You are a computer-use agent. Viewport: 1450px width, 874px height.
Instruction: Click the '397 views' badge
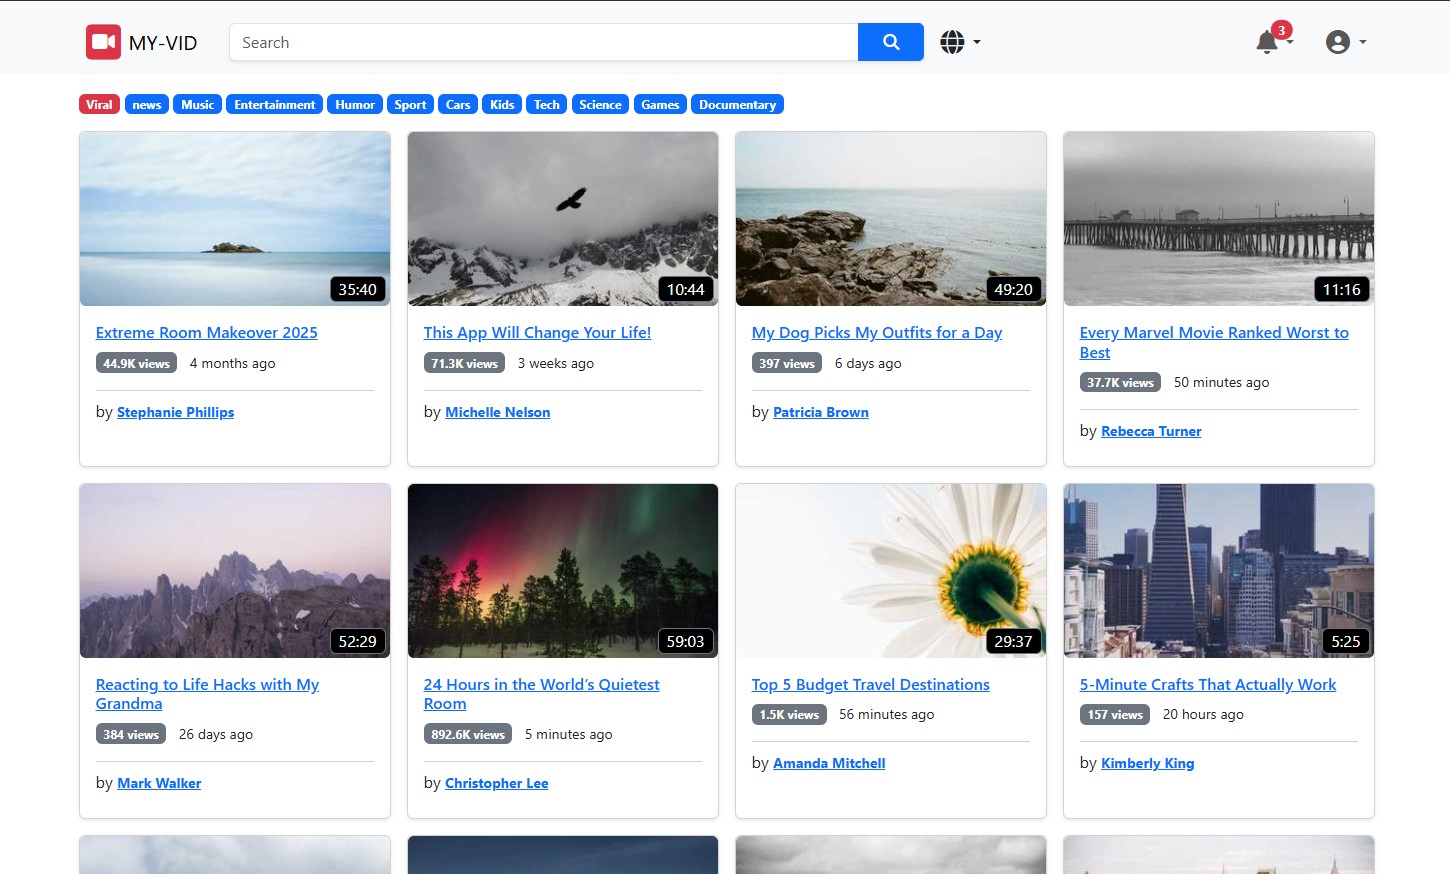786,363
